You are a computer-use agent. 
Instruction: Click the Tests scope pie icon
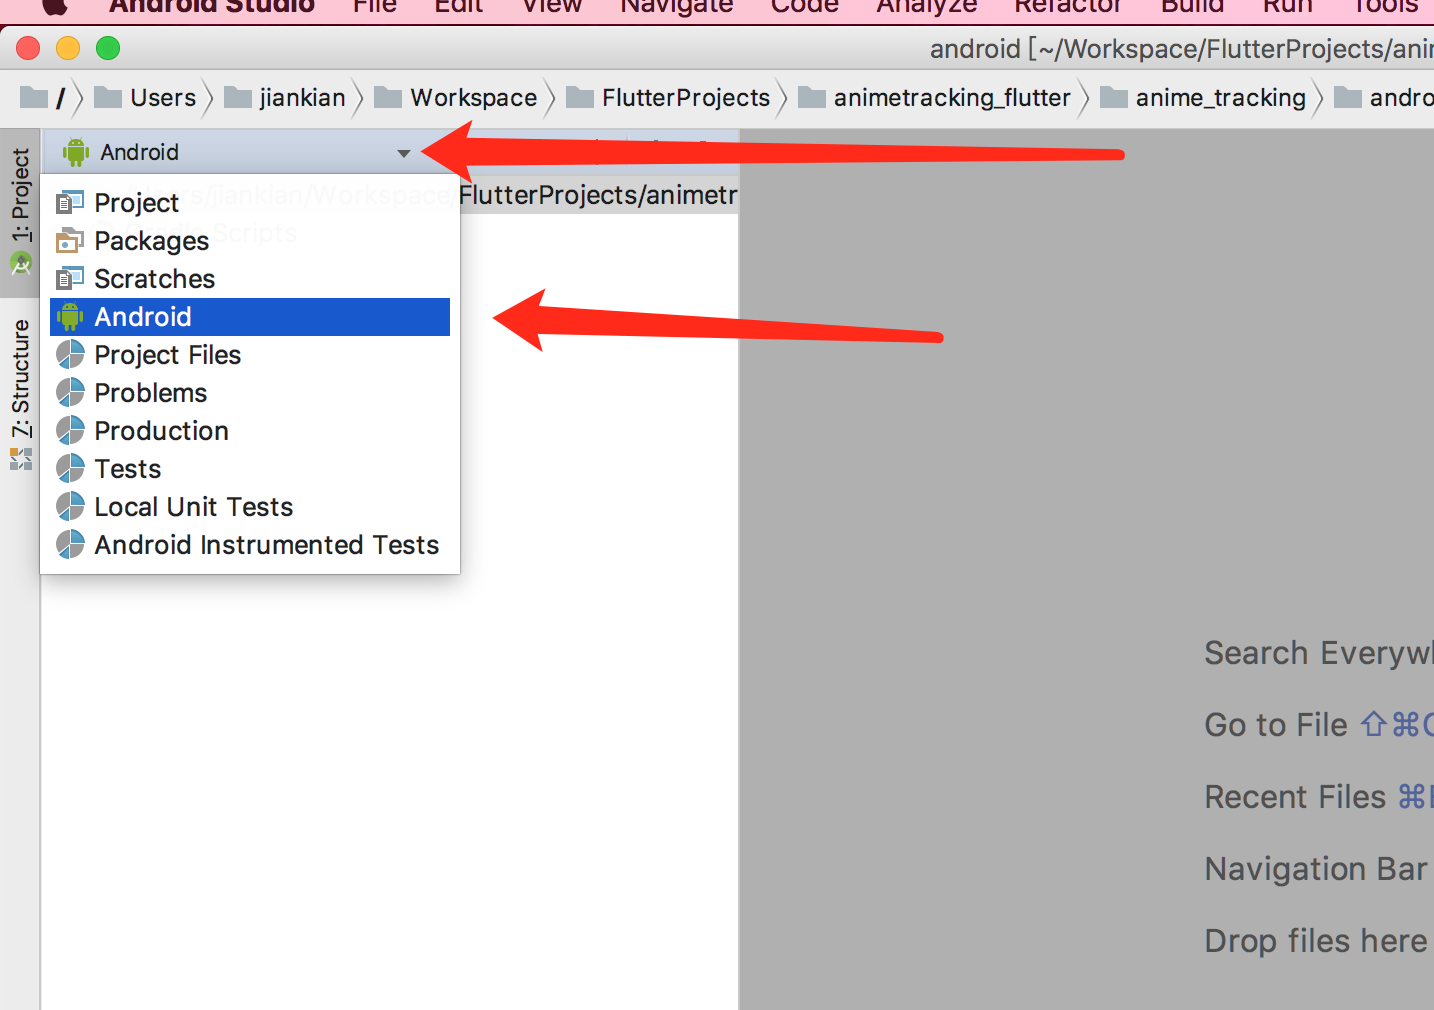[70, 468]
